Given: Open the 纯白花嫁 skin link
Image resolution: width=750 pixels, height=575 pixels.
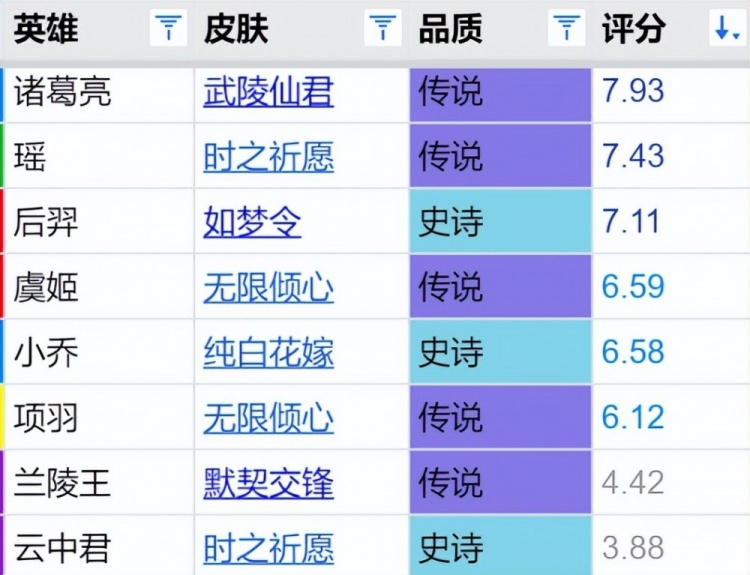Looking at the screenshot, I should (268, 353).
